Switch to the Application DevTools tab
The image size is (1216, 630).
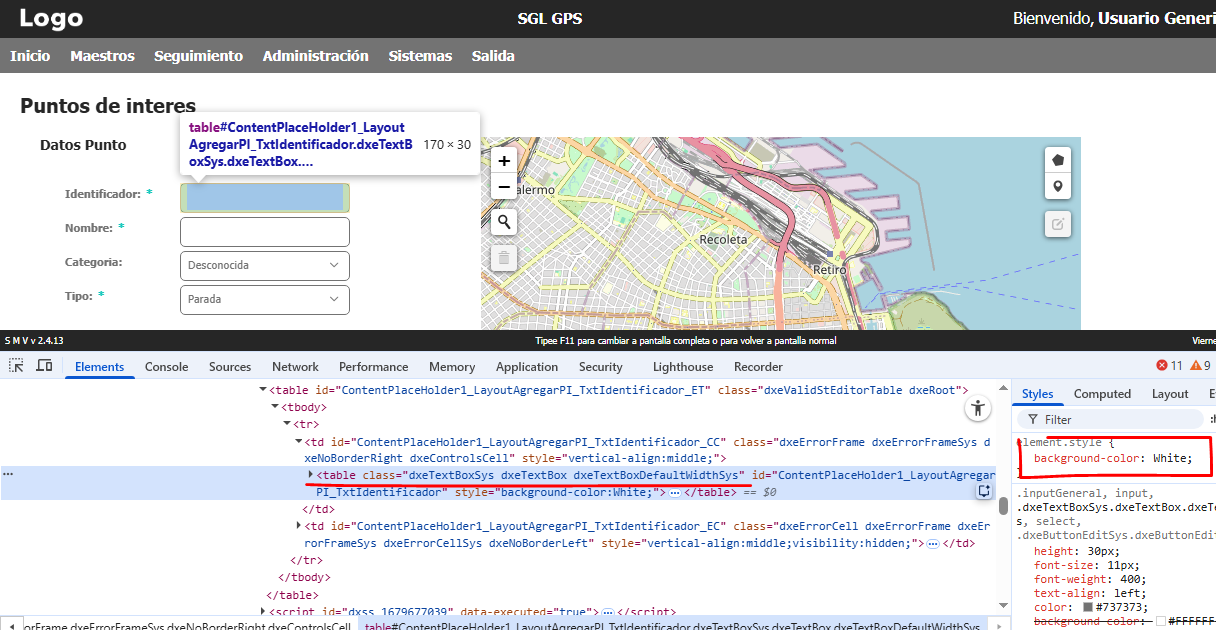coord(527,367)
